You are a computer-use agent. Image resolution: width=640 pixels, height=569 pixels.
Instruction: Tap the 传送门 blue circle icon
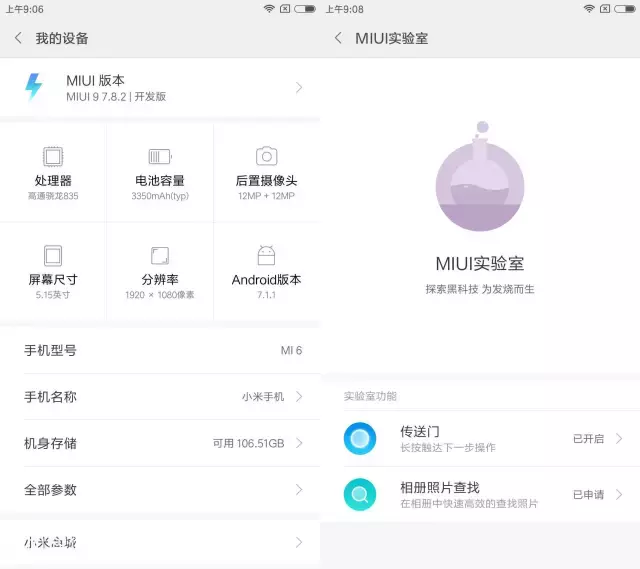coord(360,438)
